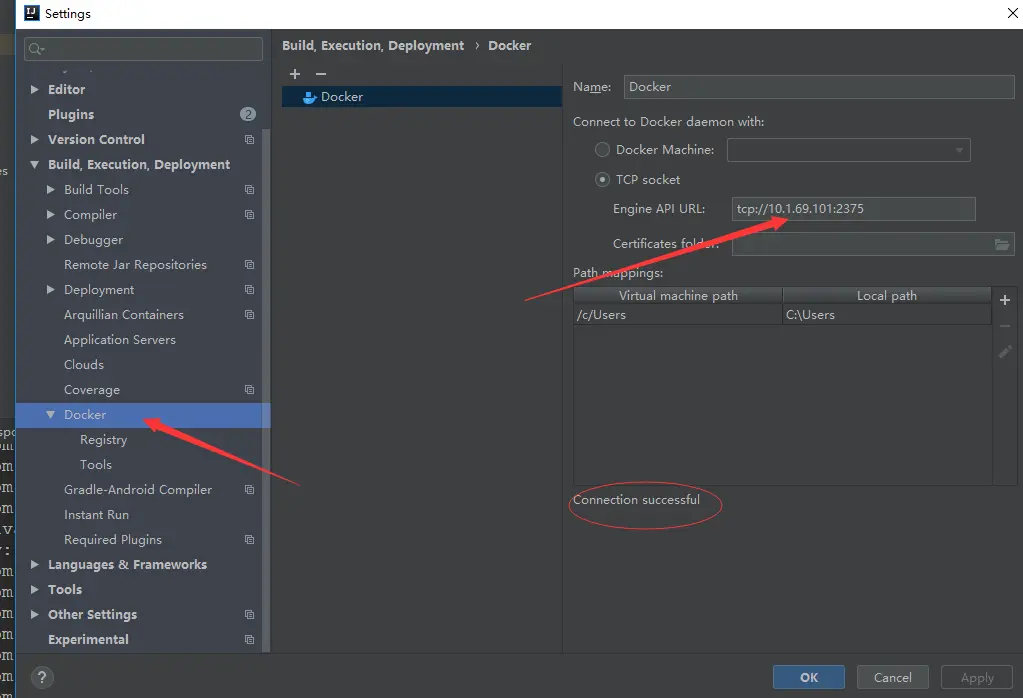Close the Settings dialog

(1012, 13)
